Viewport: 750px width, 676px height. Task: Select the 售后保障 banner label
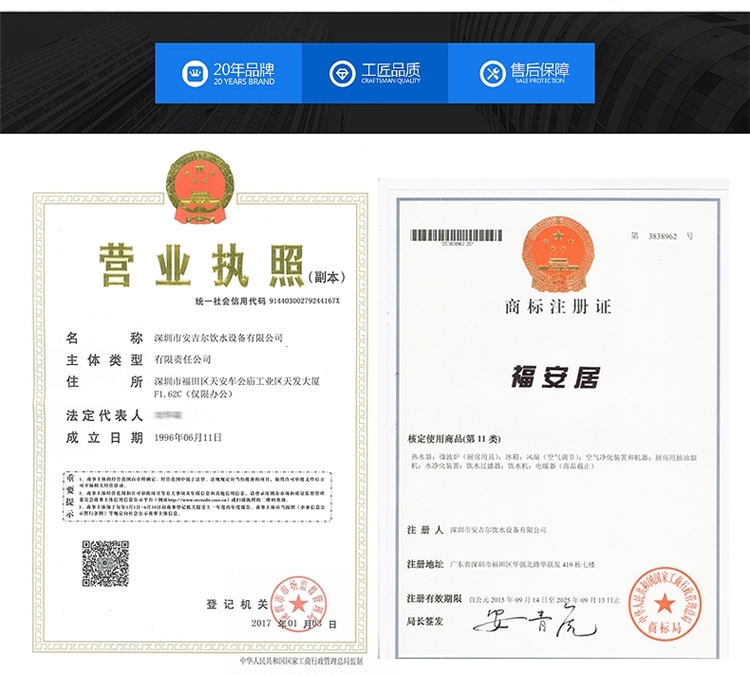tap(540, 70)
